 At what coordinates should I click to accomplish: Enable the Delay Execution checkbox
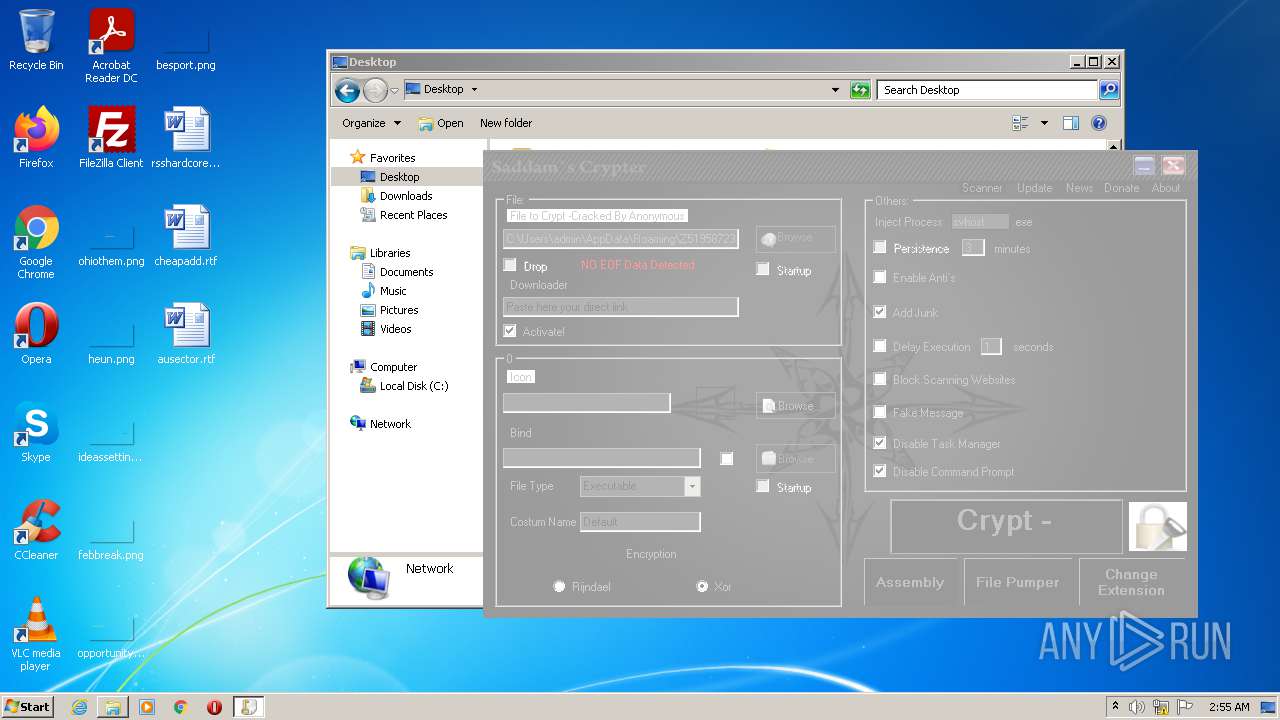point(880,346)
